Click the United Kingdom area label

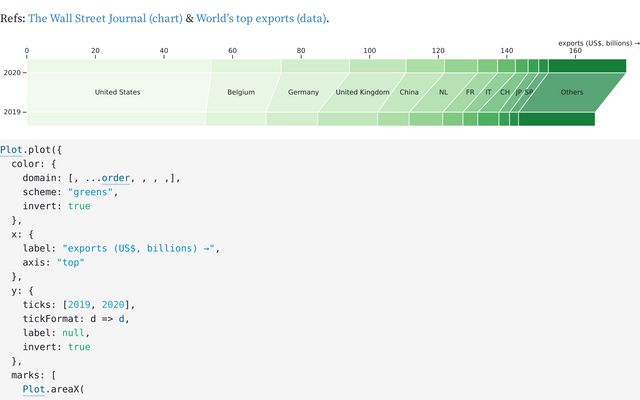pos(362,92)
